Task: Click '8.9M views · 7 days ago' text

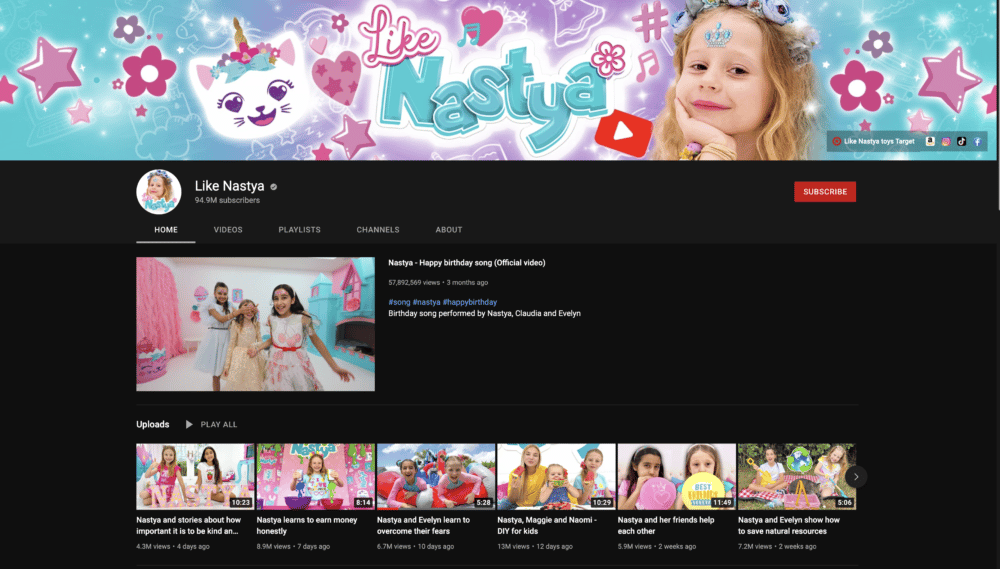Action: [293, 547]
